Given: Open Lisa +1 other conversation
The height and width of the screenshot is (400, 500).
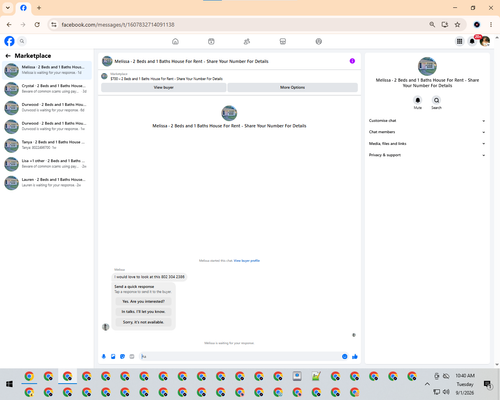Looking at the screenshot, I should pyautogui.click(x=47, y=164).
